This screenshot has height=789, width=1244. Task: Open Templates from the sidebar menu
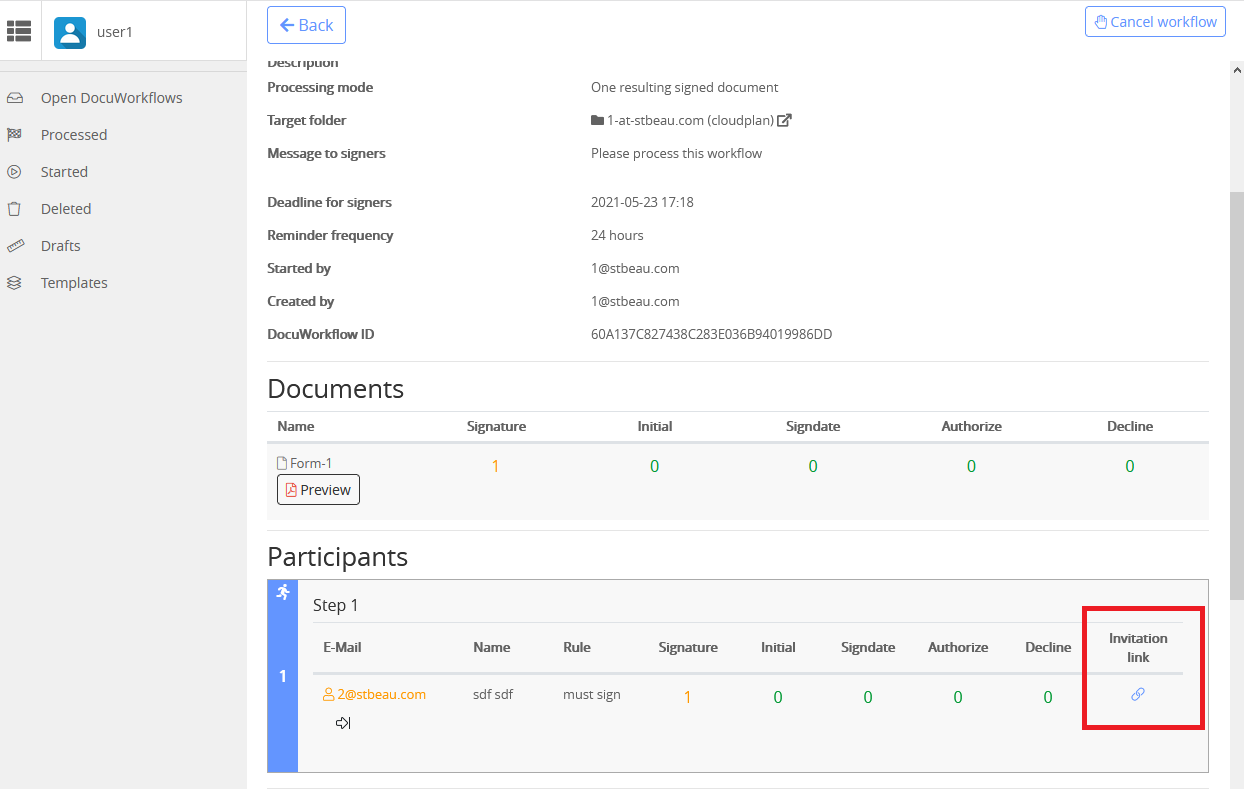(74, 282)
